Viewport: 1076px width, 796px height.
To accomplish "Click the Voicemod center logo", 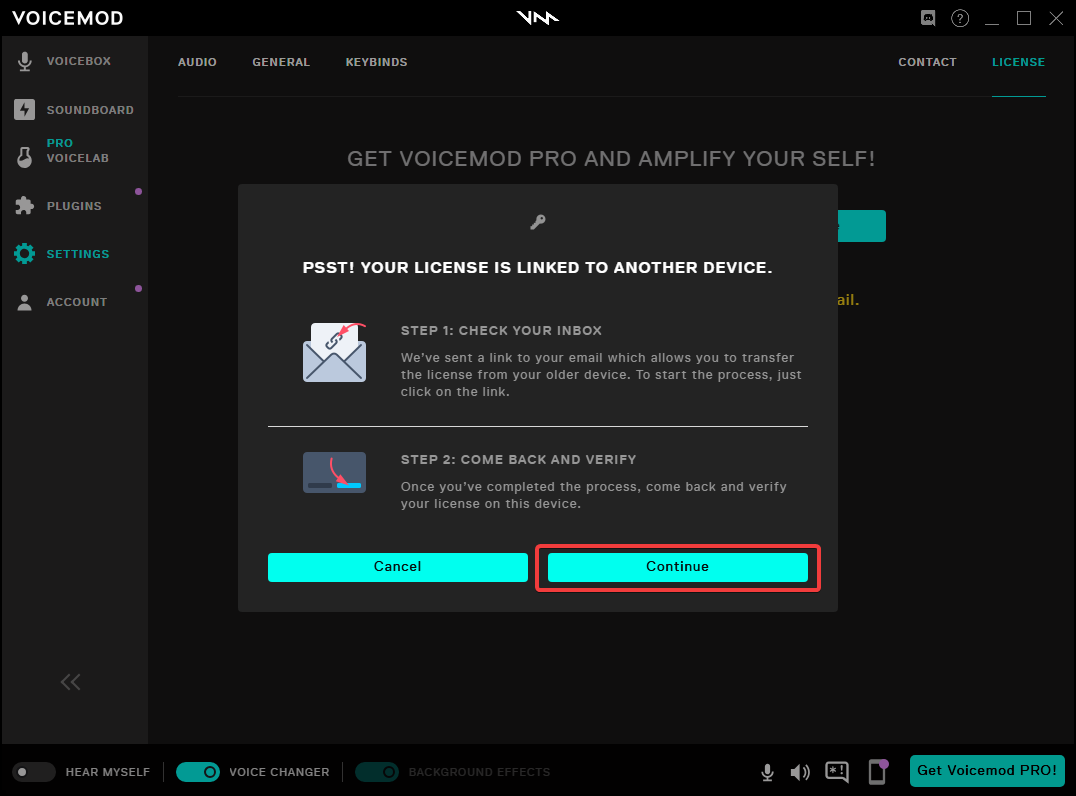I will coord(537,18).
